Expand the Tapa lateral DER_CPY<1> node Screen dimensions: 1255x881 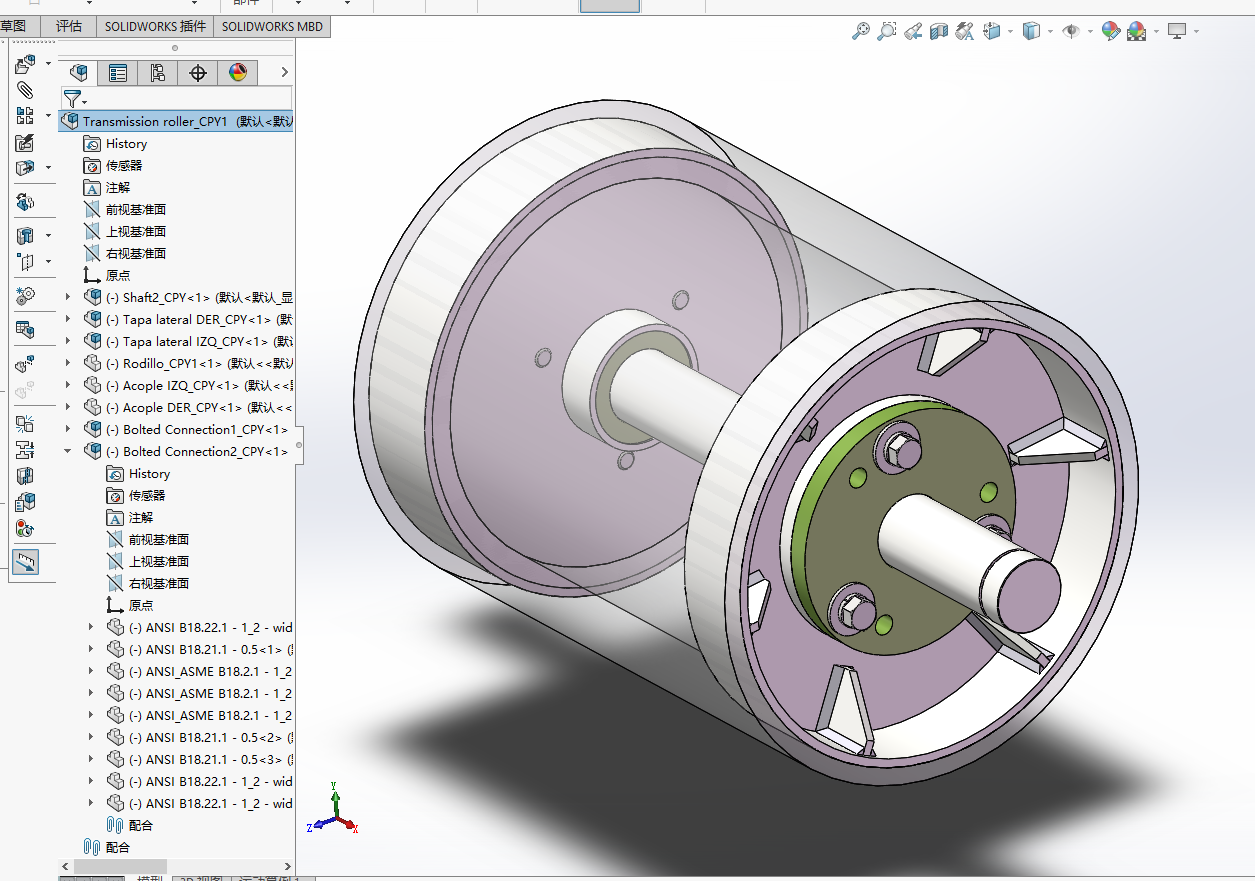pos(68,319)
